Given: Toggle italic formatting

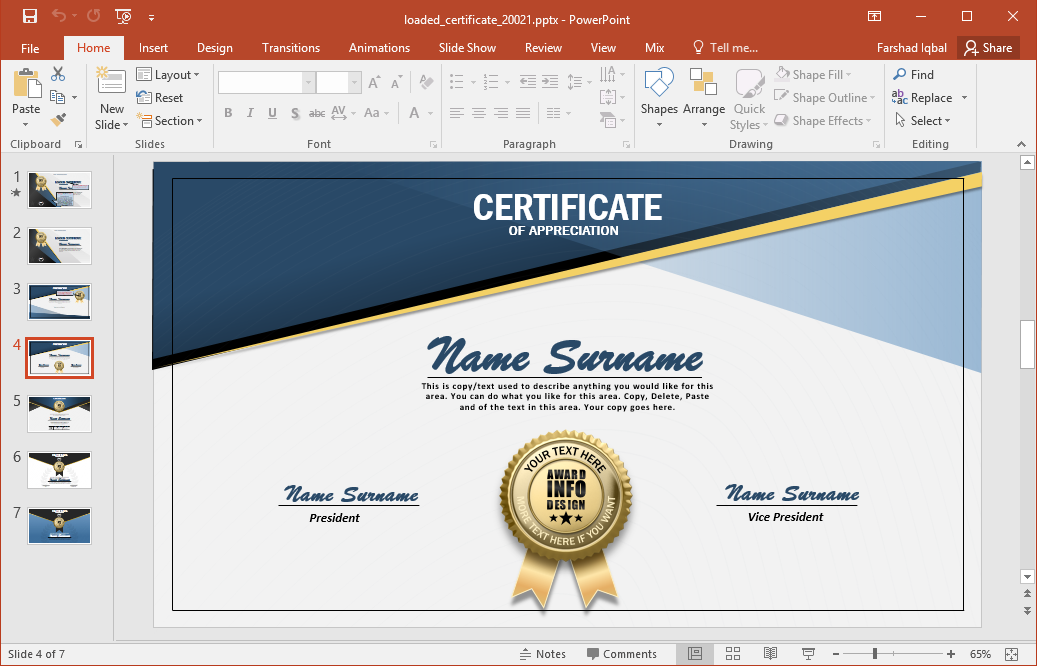Looking at the screenshot, I should pyautogui.click(x=250, y=113).
